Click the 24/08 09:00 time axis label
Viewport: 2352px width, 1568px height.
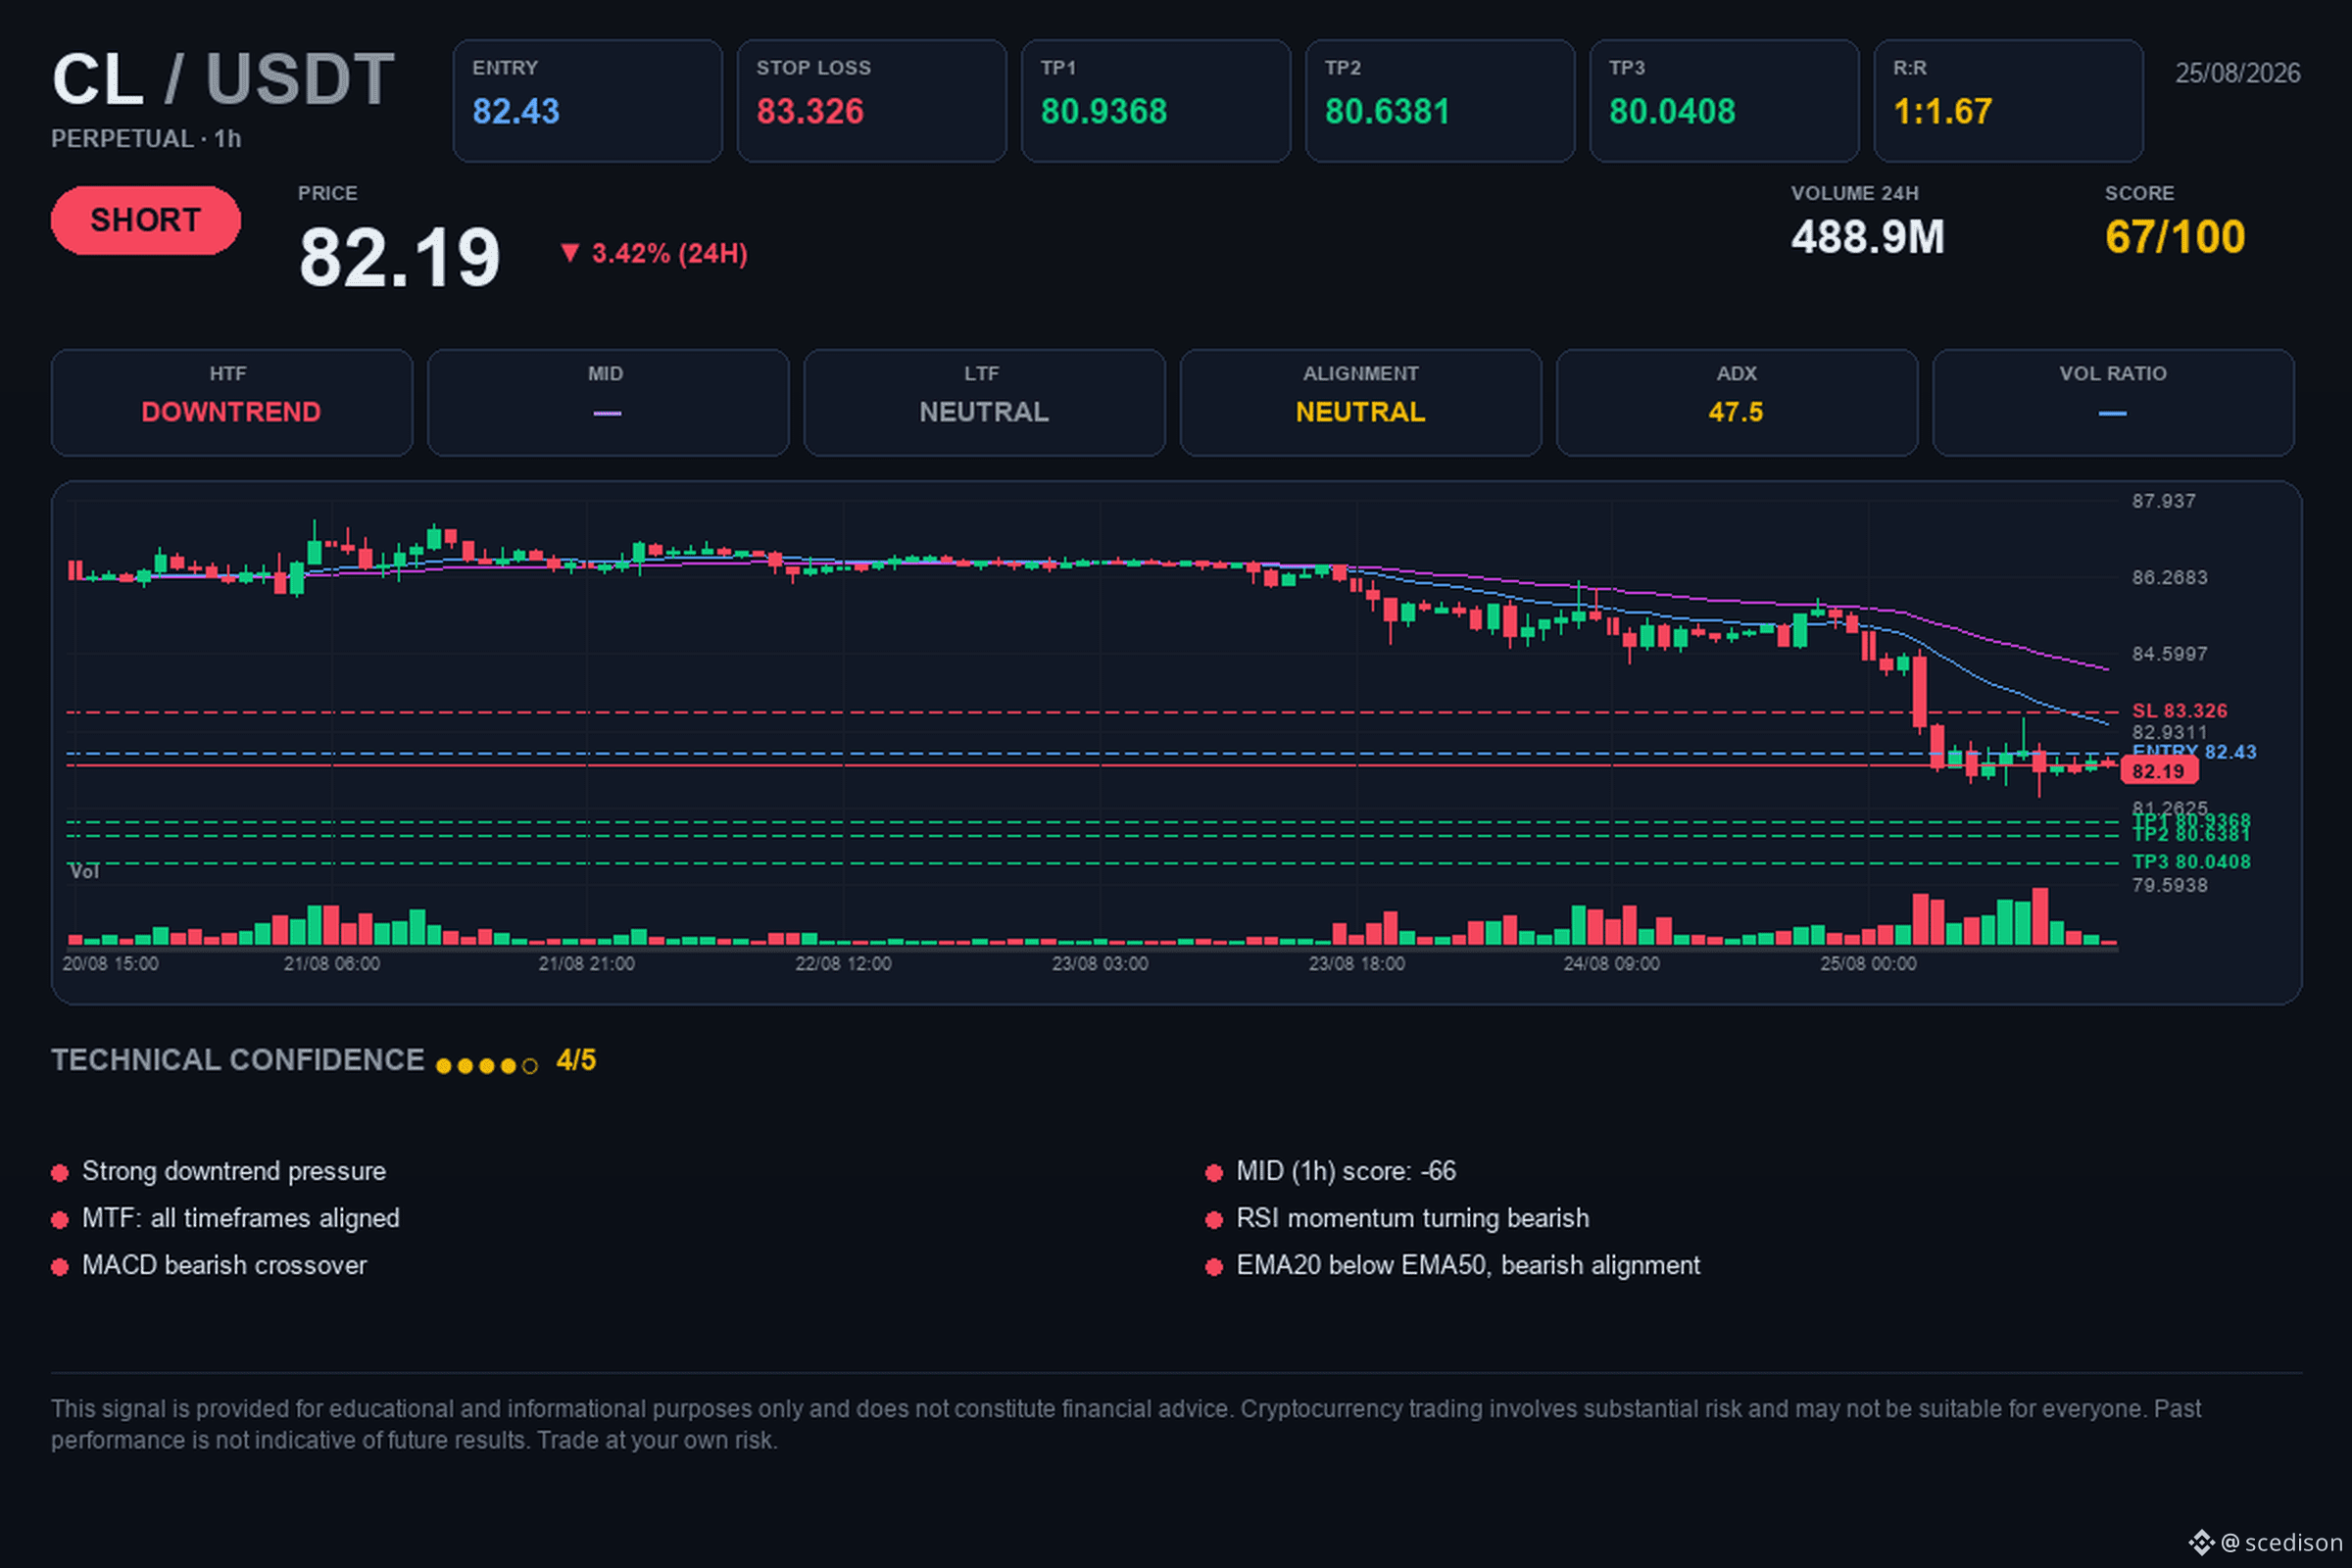(1612, 964)
